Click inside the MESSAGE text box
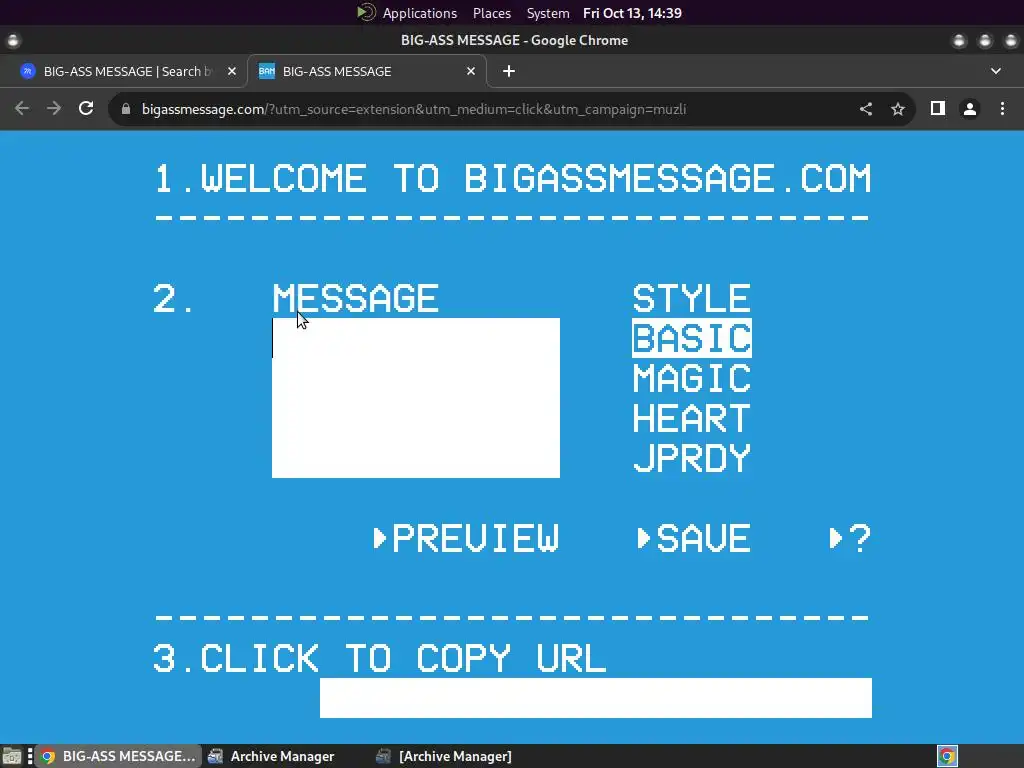Viewport: 1024px width, 768px height. click(x=416, y=398)
